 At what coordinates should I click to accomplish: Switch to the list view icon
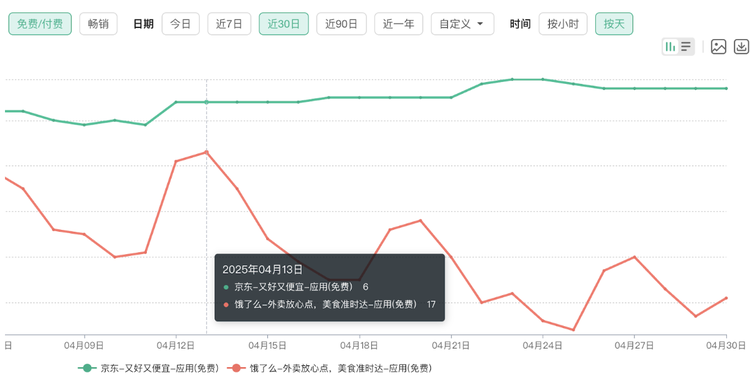686,47
